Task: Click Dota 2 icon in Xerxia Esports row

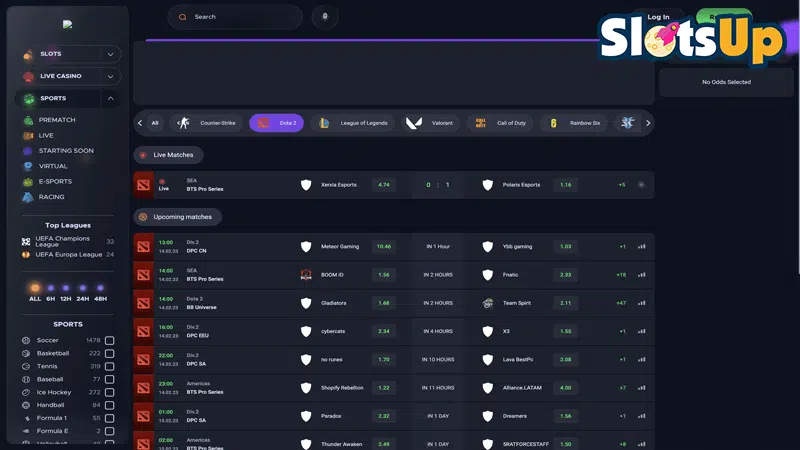Action: pos(143,185)
